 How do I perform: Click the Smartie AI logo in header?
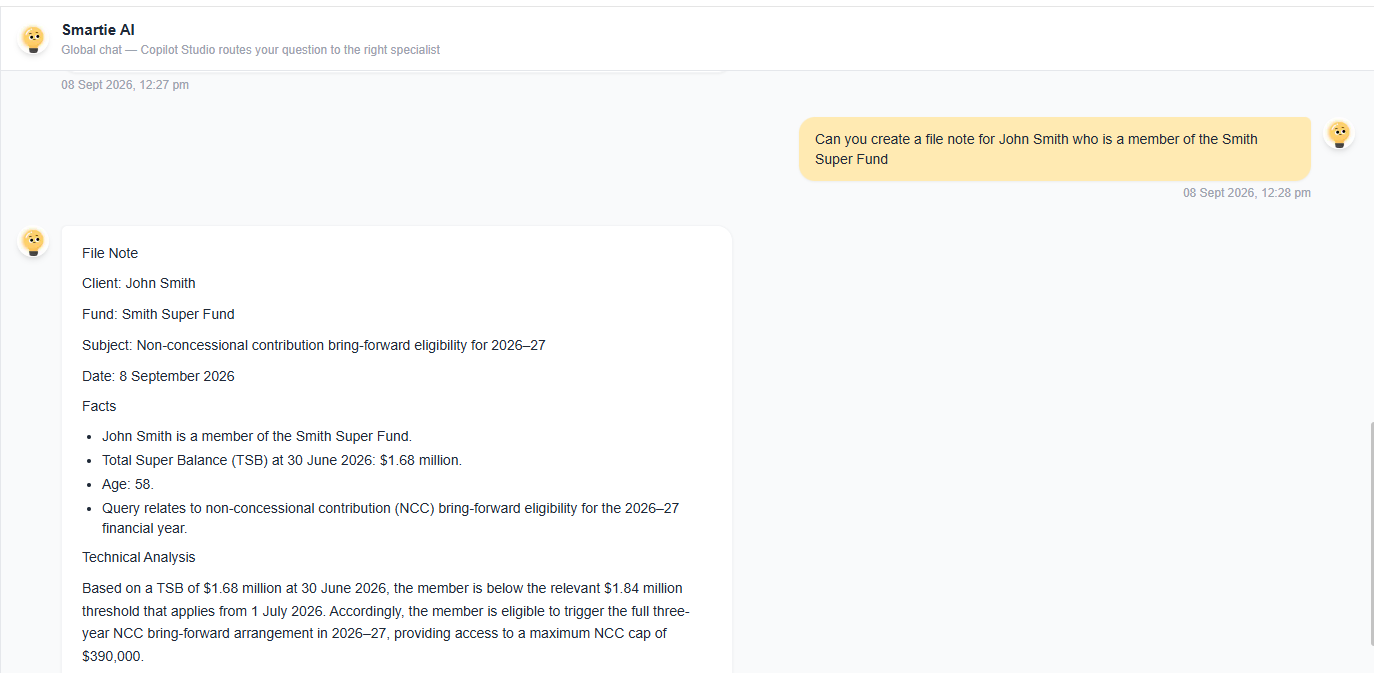(x=33, y=39)
